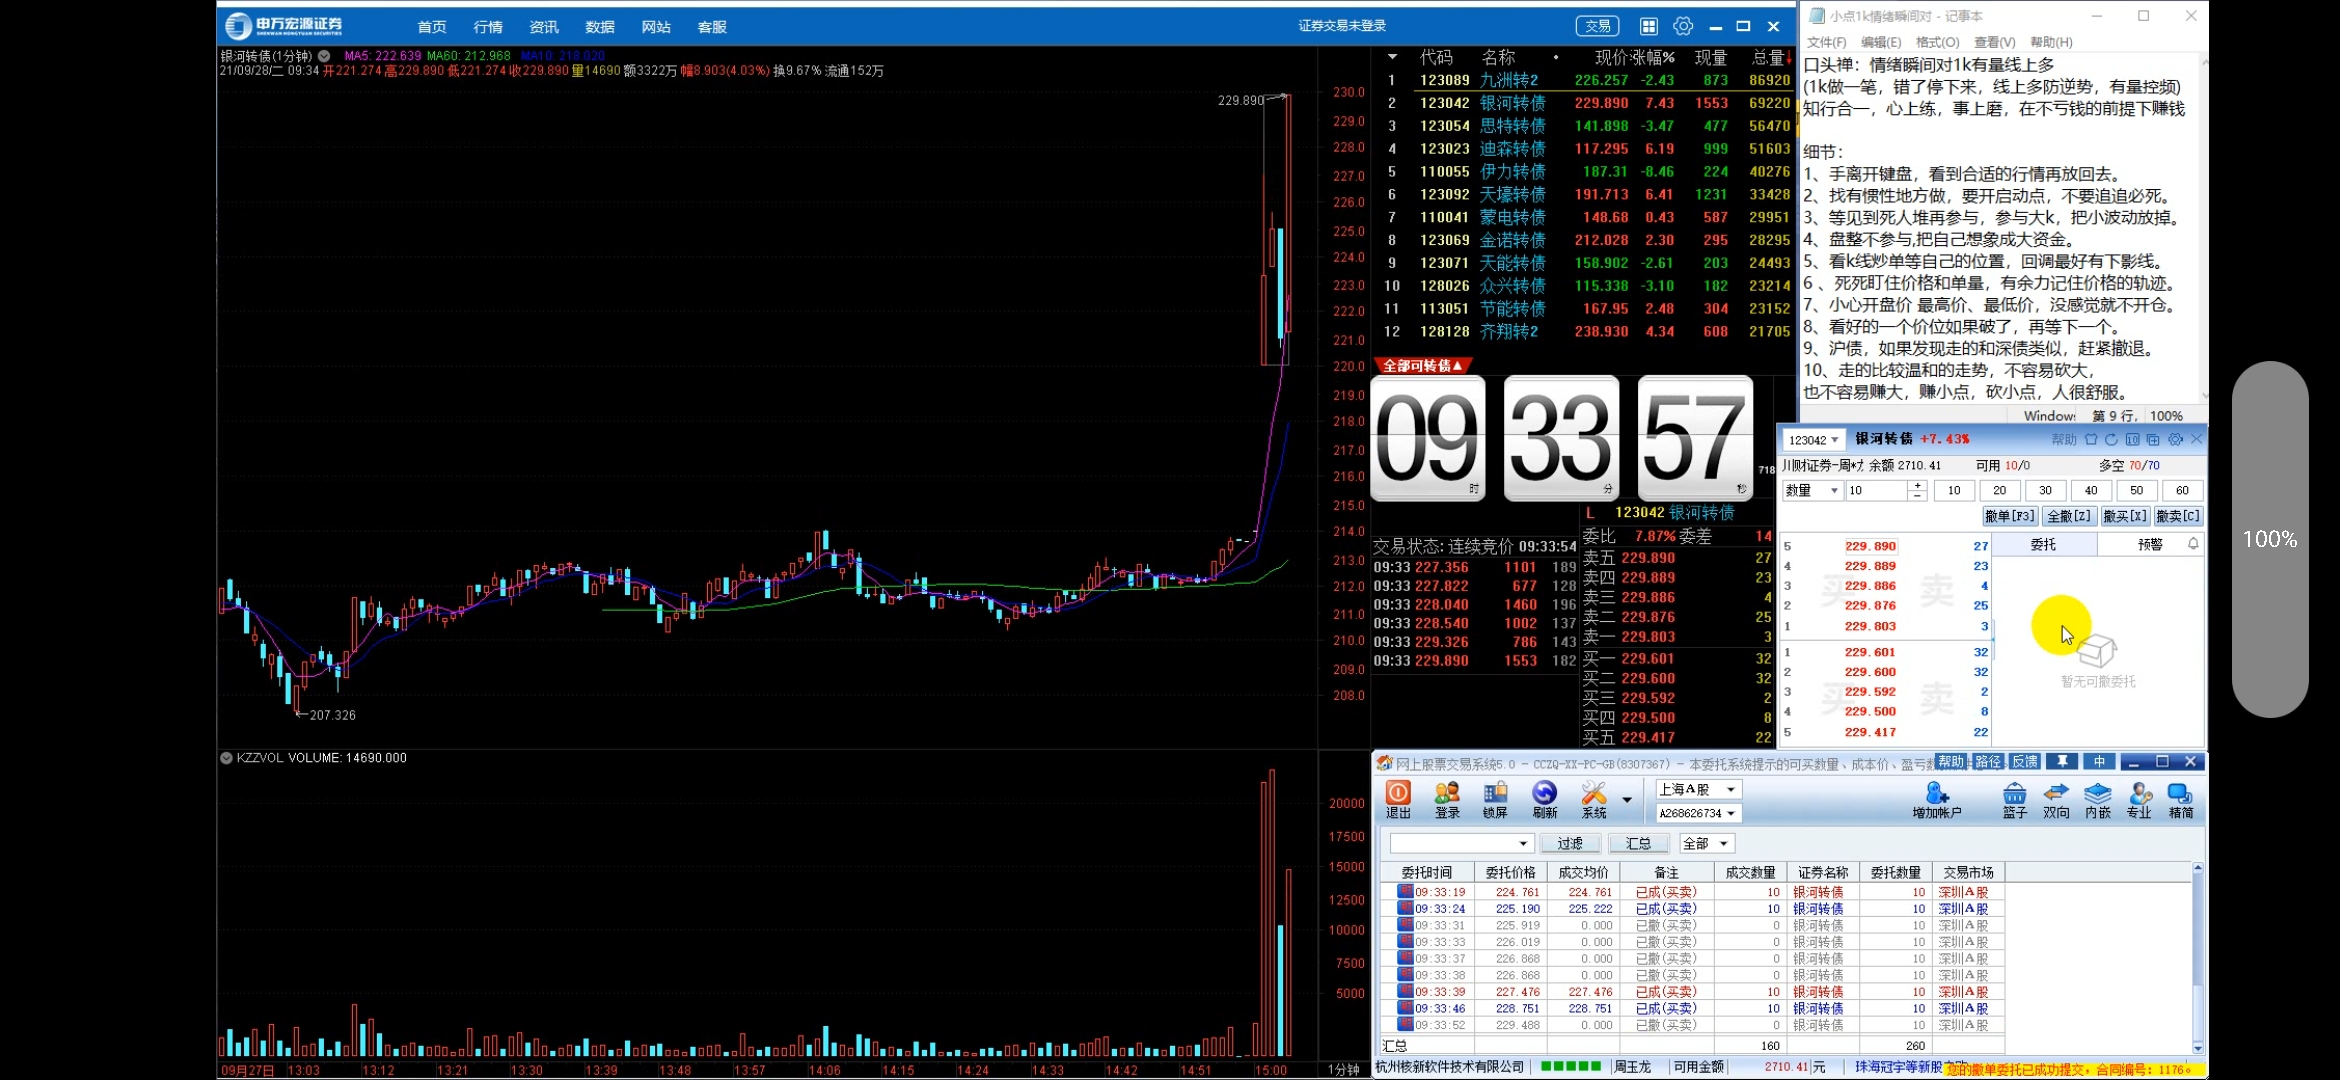Screen dimensions: 2340x1080
Task: Click 路径 button in trading titlebar
Action: click(x=1988, y=762)
